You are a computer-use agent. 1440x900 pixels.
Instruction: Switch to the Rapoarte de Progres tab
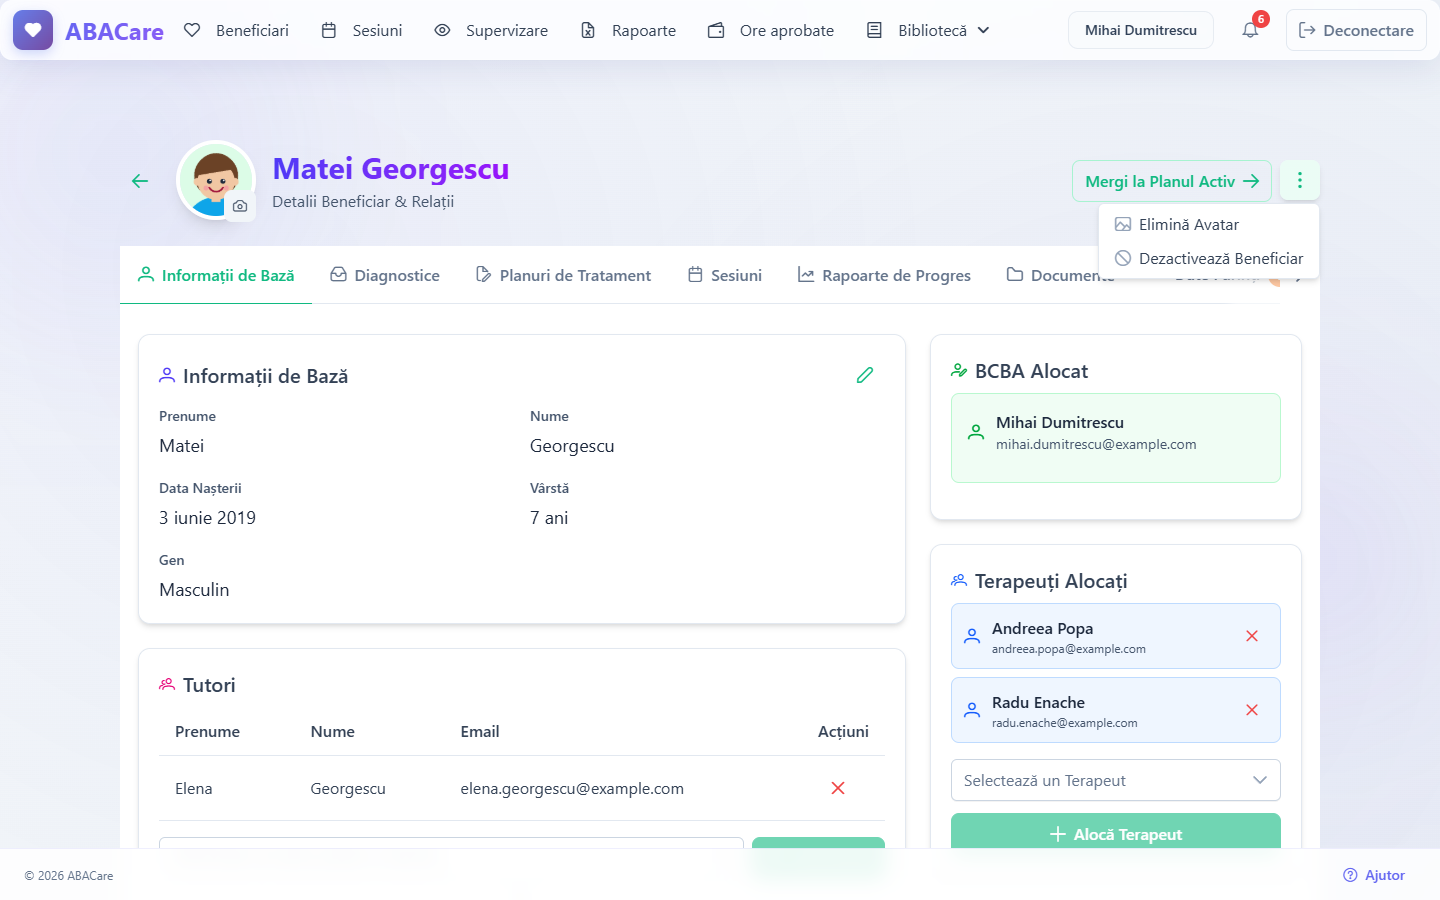point(884,275)
